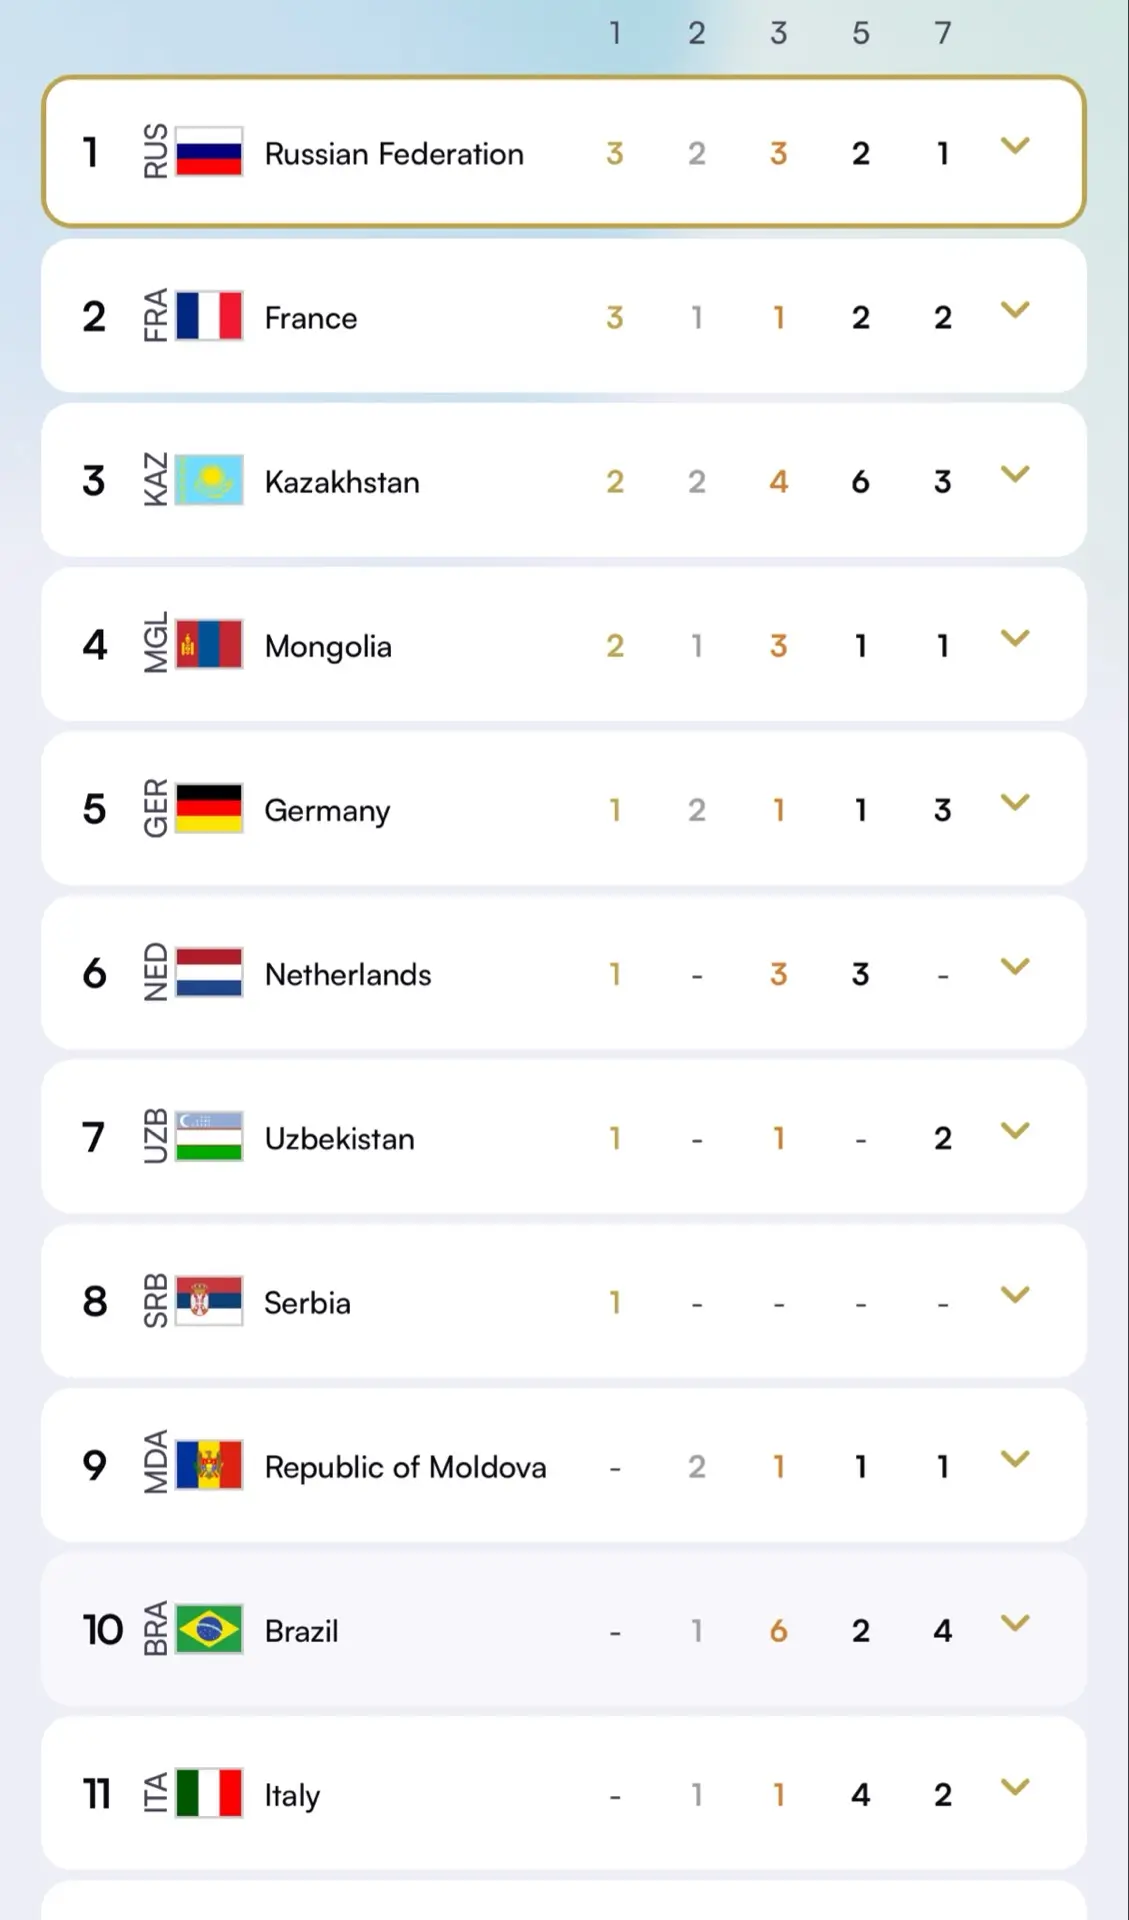1129x1920 pixels.
Task: Click the Mongolia flag icon
Action: [x=209, y=644]
